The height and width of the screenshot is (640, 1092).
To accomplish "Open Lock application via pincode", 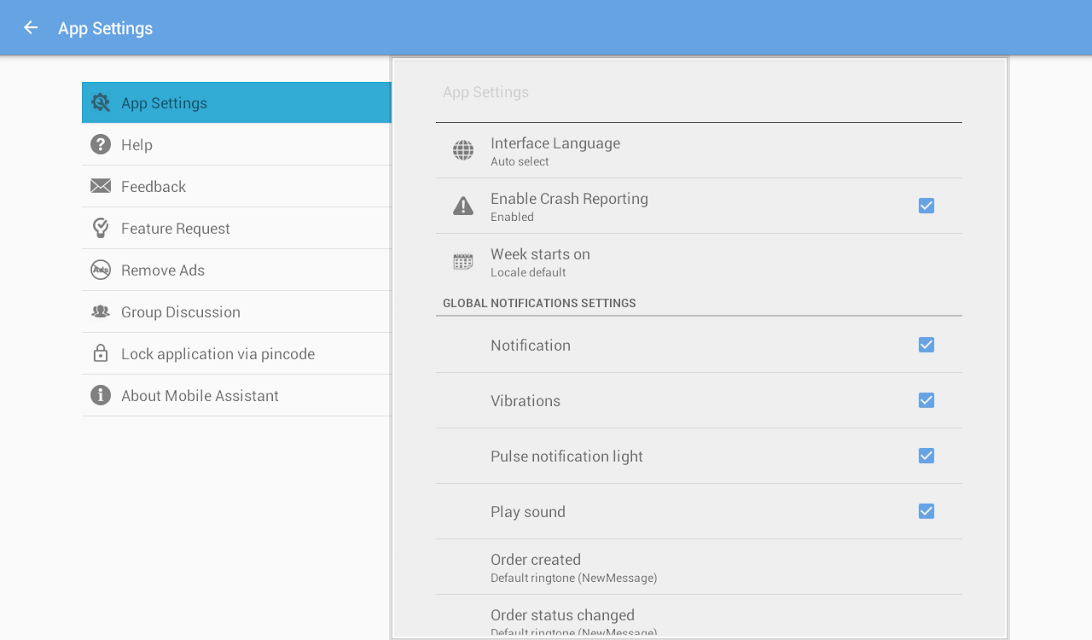I will click(x=236, y=353).
